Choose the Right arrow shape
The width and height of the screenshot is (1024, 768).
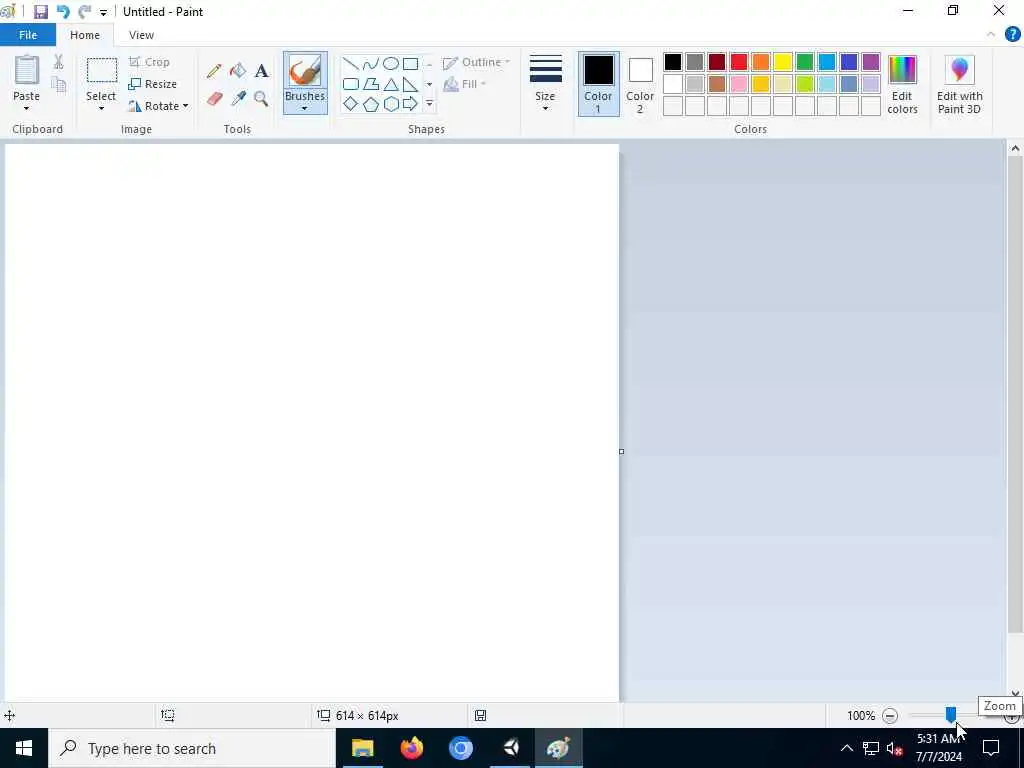[410, 104]
